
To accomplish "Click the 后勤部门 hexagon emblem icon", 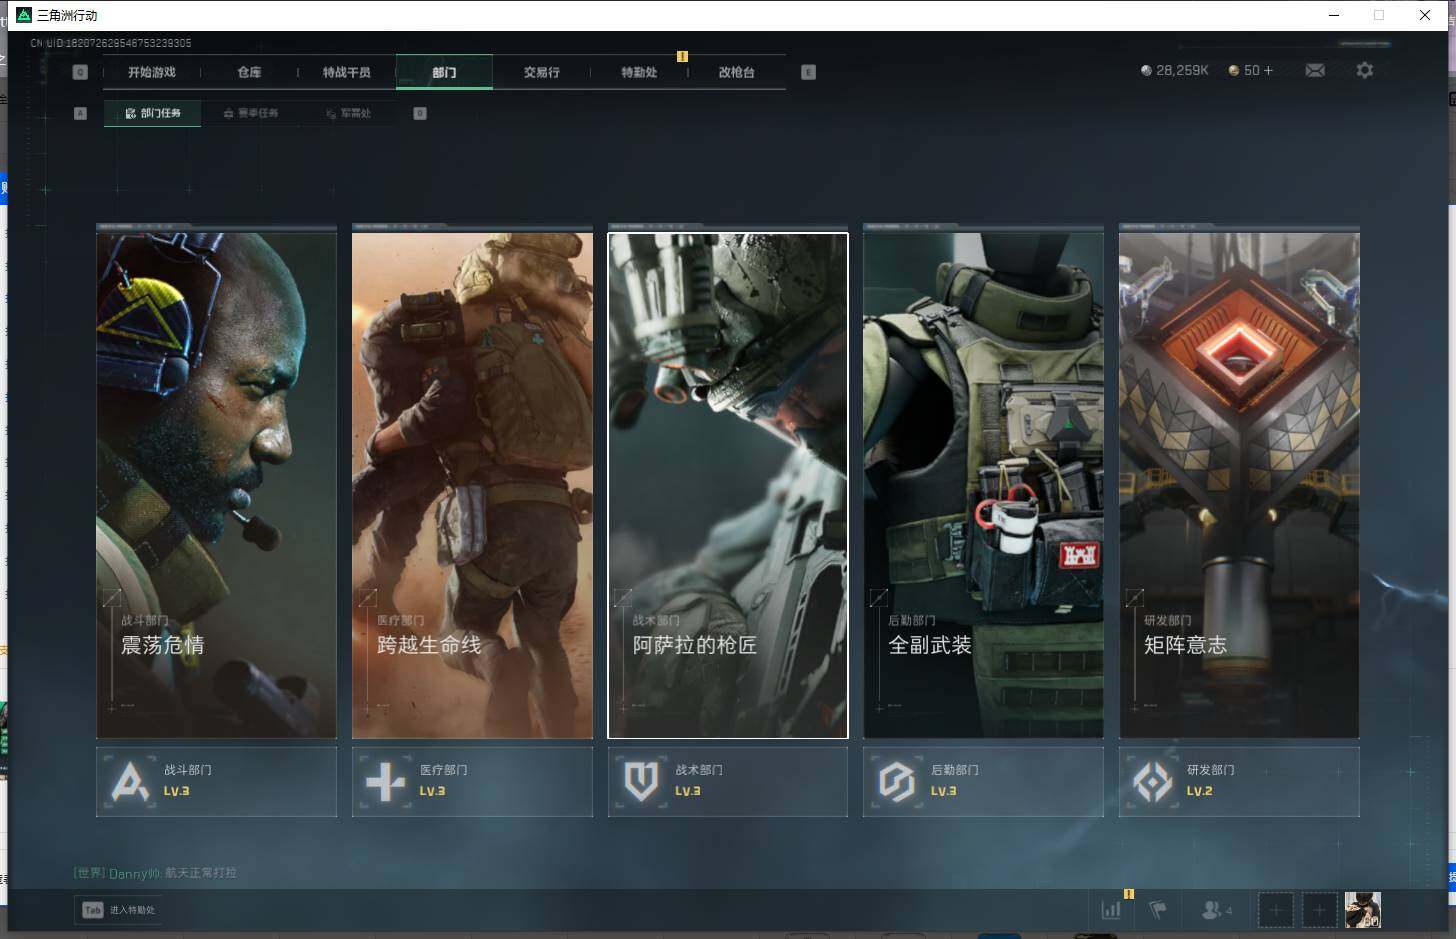I will 897,782.
